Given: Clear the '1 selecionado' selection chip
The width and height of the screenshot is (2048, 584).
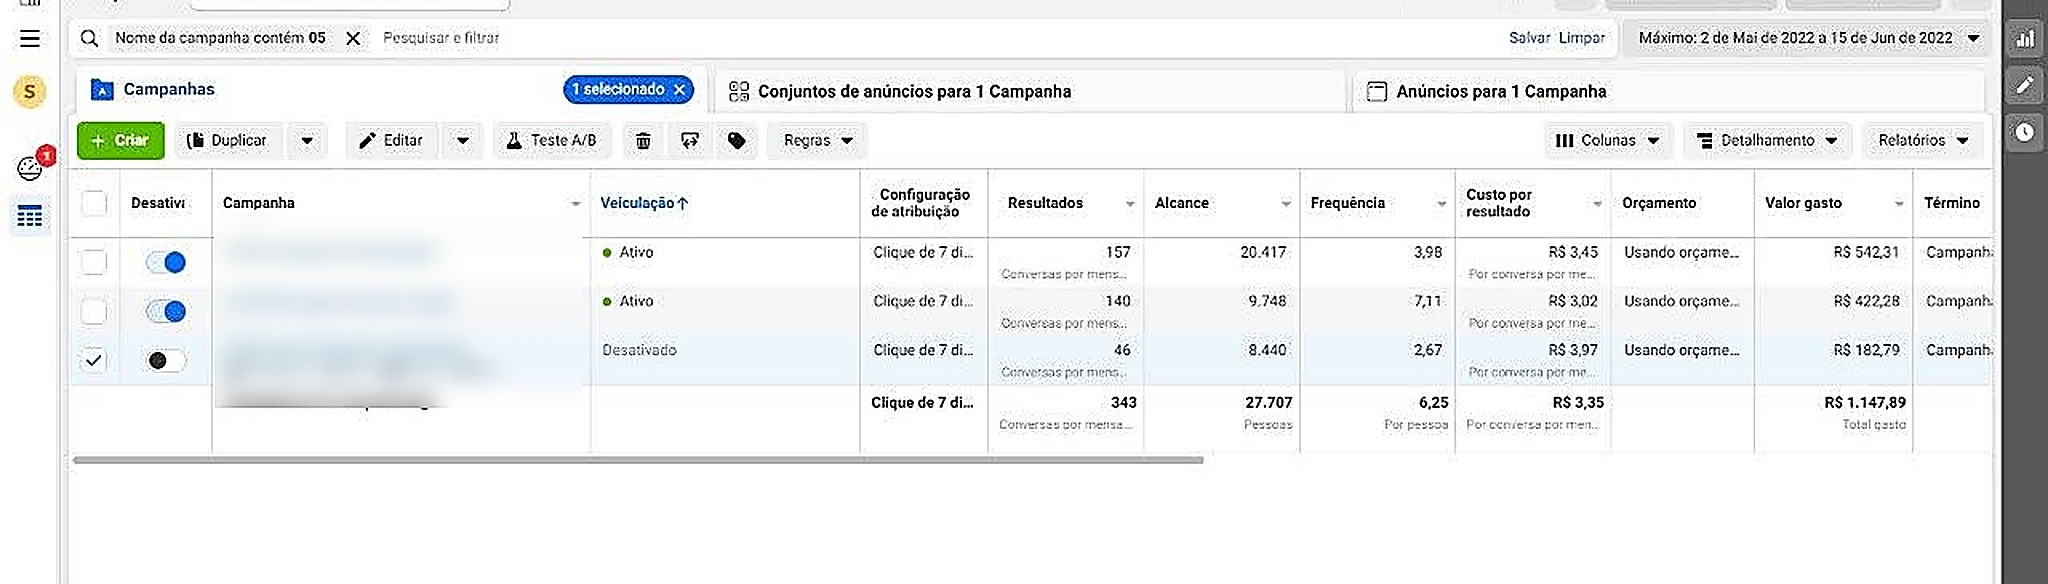Looking at the screenshot, I should (680, 89).
